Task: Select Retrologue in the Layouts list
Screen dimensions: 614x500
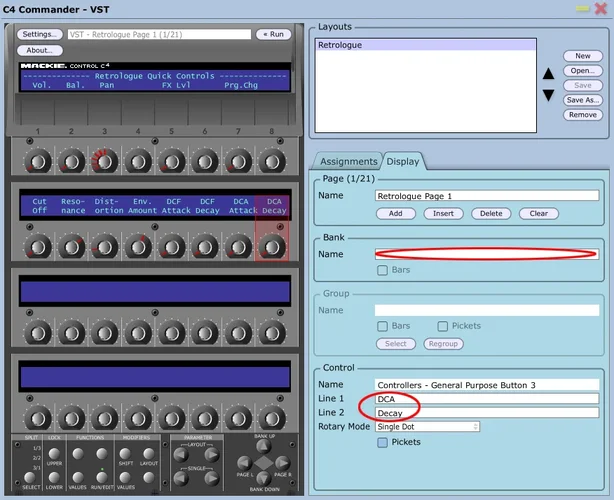Action: [425, 45]
